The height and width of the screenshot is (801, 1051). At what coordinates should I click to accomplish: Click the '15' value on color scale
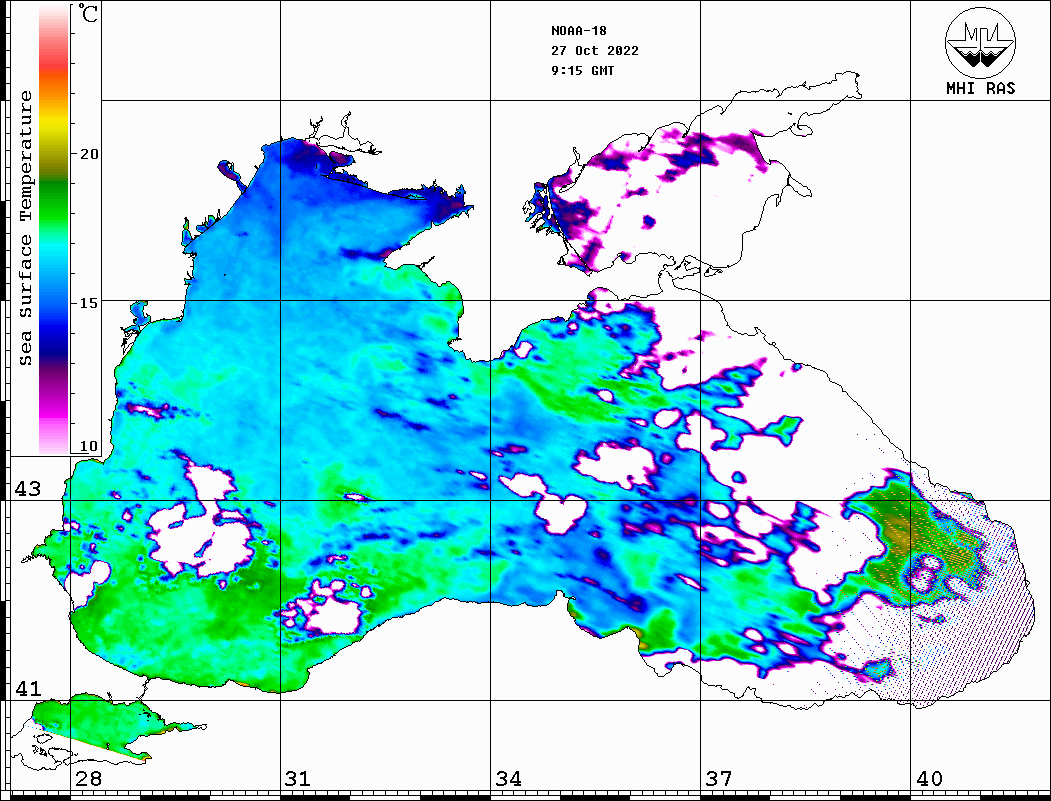[x=88, y=303]
